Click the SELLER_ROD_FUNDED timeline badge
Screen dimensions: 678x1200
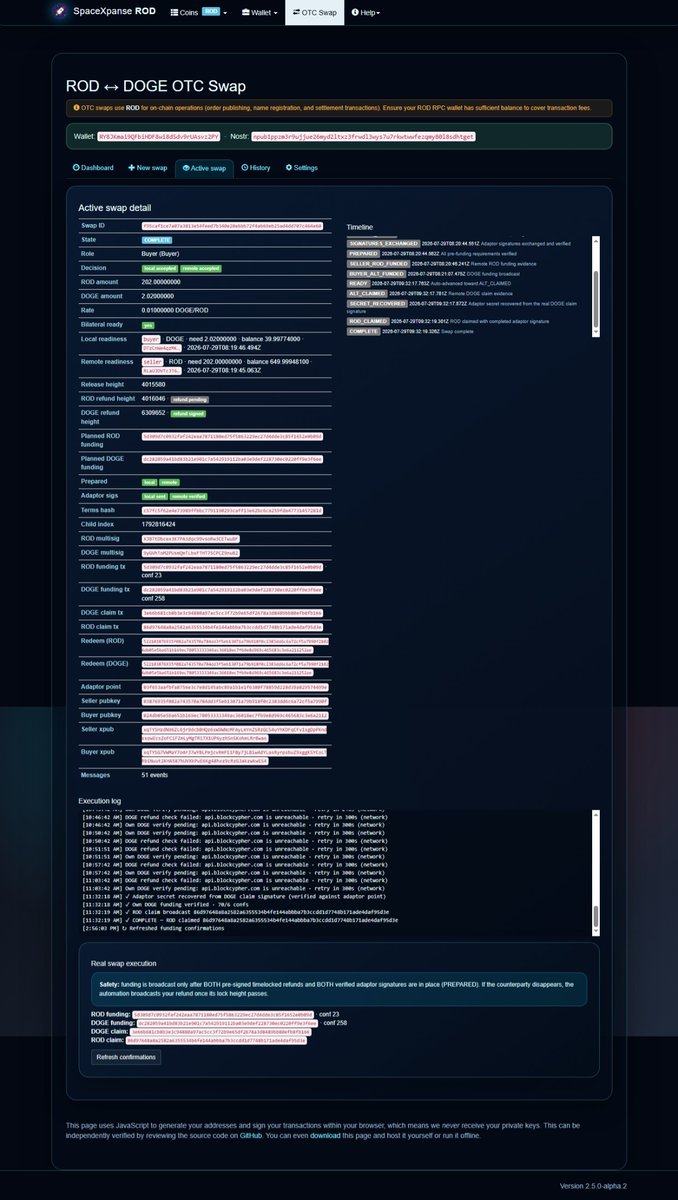click(380, 262)
